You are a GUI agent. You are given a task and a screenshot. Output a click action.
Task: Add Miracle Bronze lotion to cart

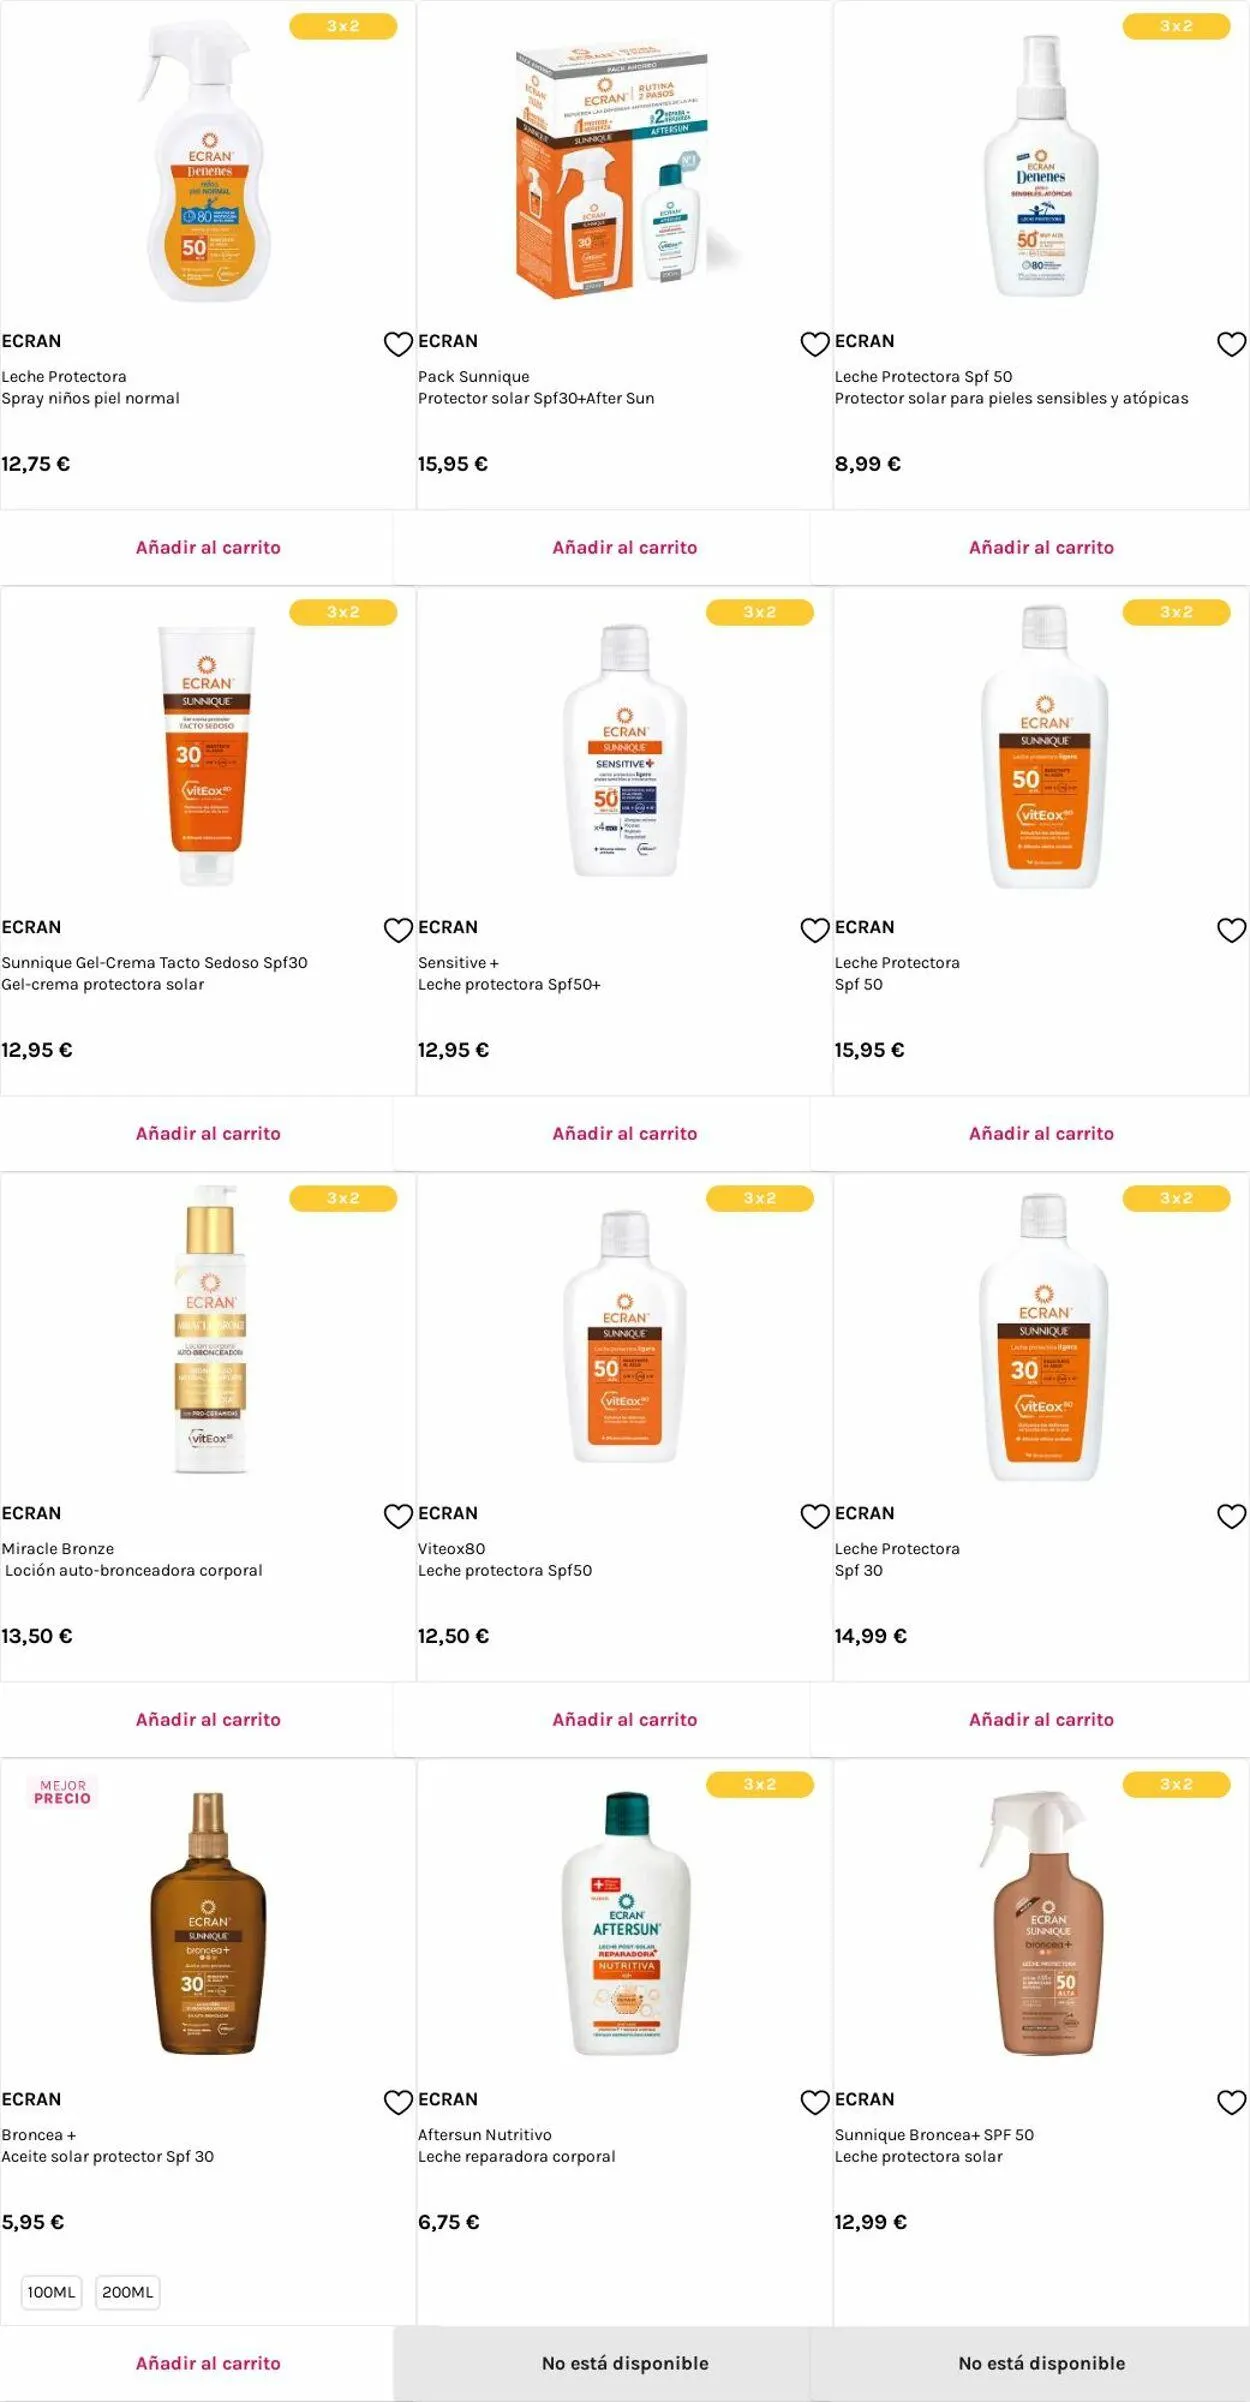pos(208,1720)
